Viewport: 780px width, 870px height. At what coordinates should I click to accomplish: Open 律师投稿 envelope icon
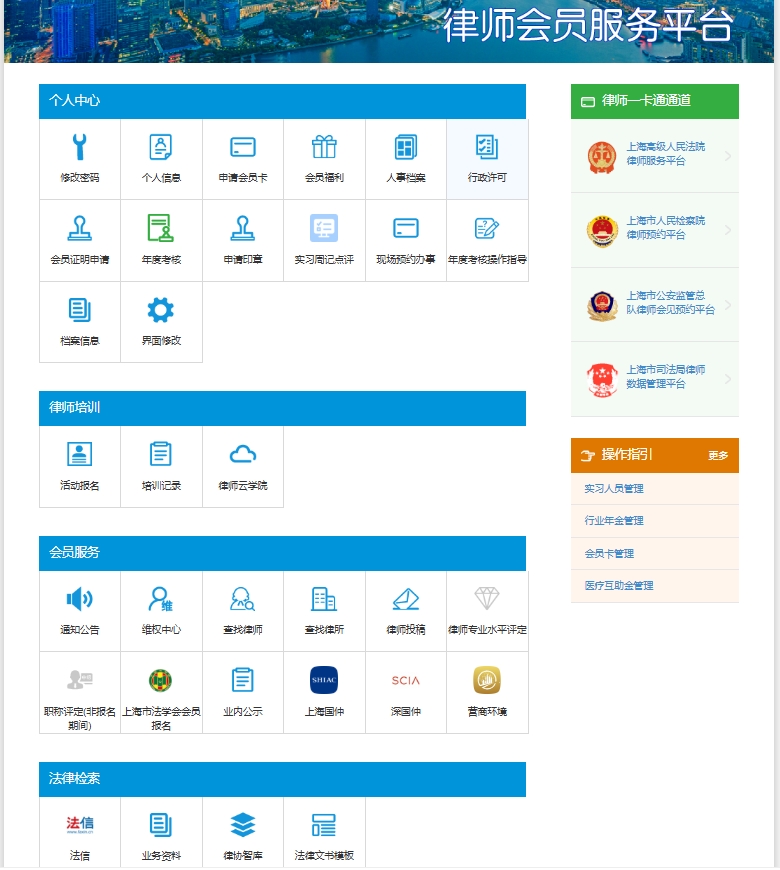tap(406, 599)
